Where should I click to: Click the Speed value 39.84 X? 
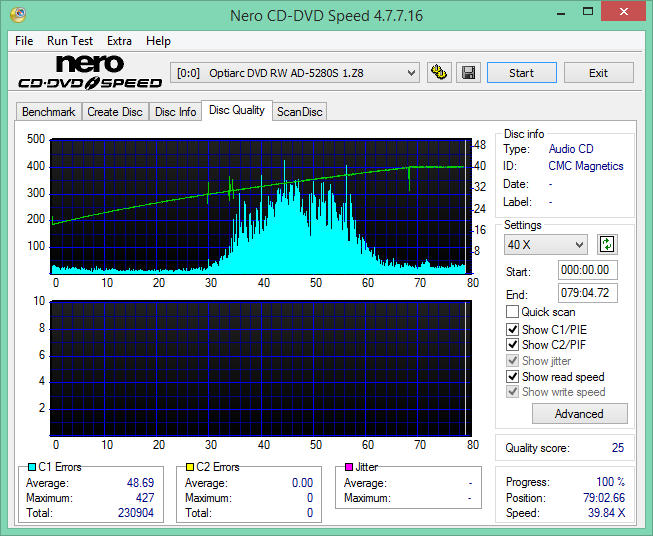(x=606, y=512)
